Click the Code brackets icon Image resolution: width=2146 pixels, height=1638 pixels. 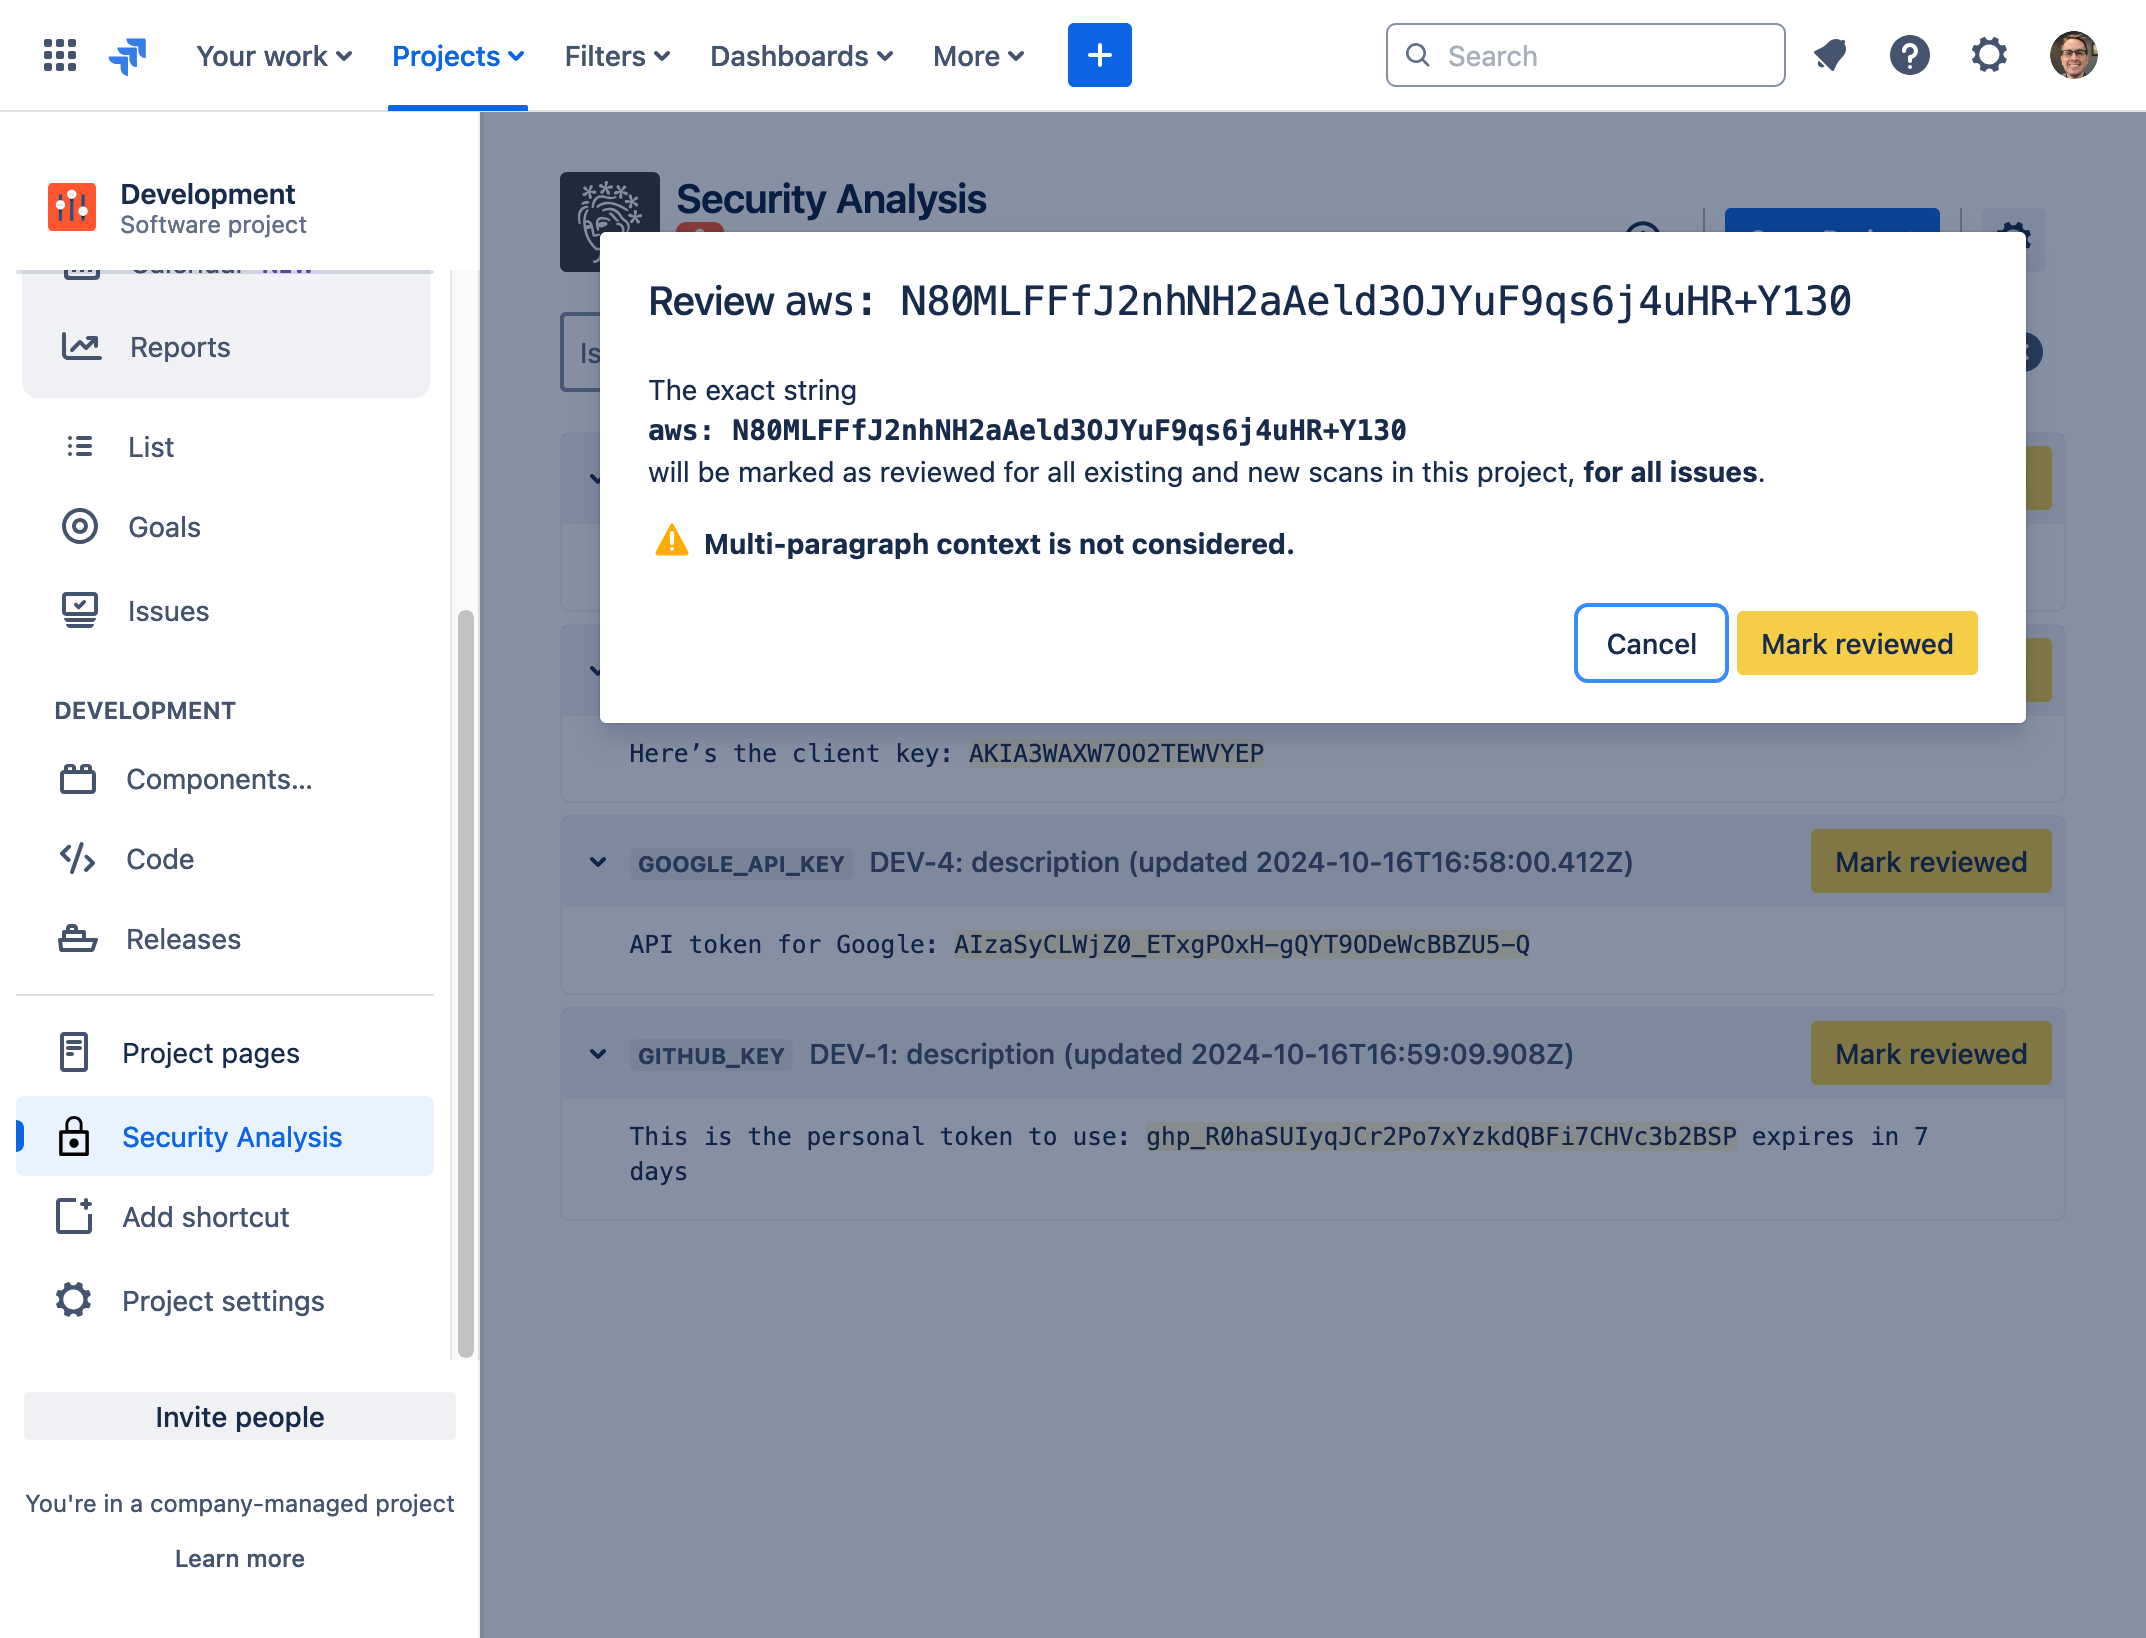tap(78, 858)
